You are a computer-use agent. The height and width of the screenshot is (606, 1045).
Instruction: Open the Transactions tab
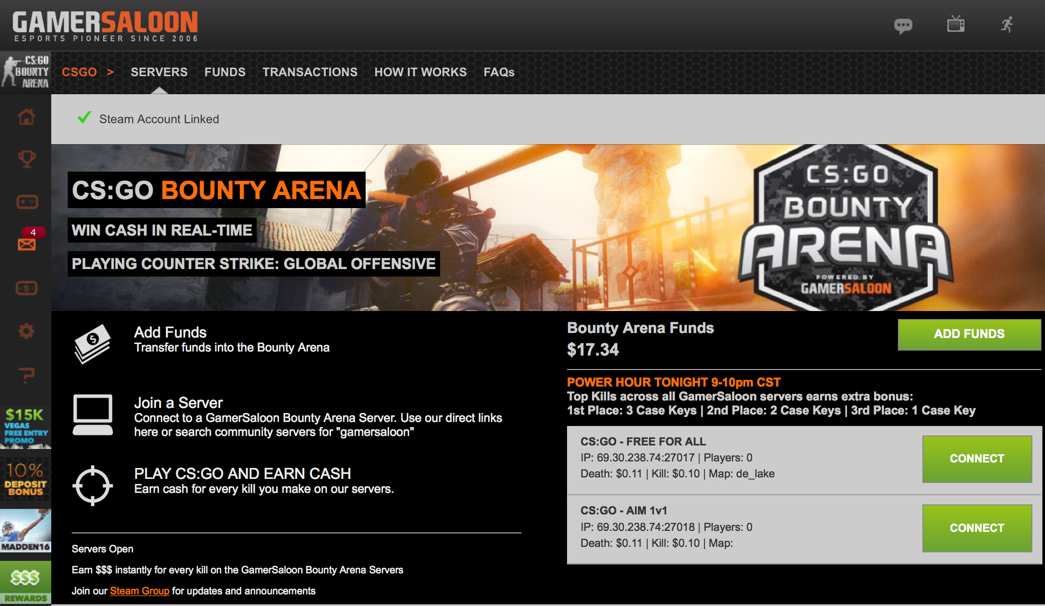(x=310, y=72)
